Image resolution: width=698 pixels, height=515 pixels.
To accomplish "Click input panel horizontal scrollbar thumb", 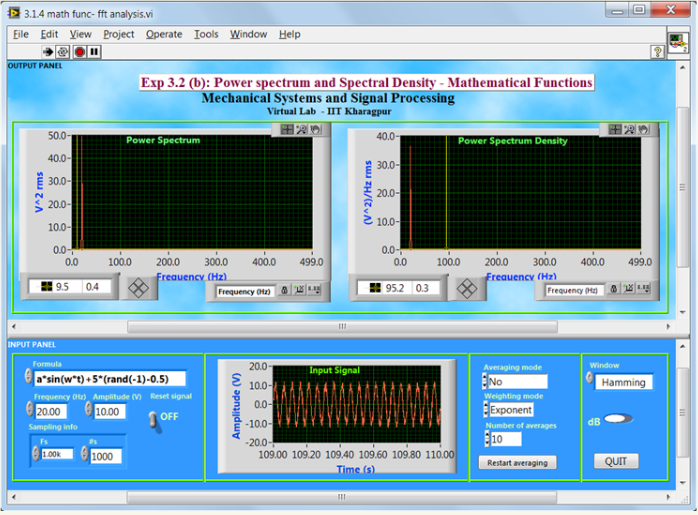I will coord(341,497).
